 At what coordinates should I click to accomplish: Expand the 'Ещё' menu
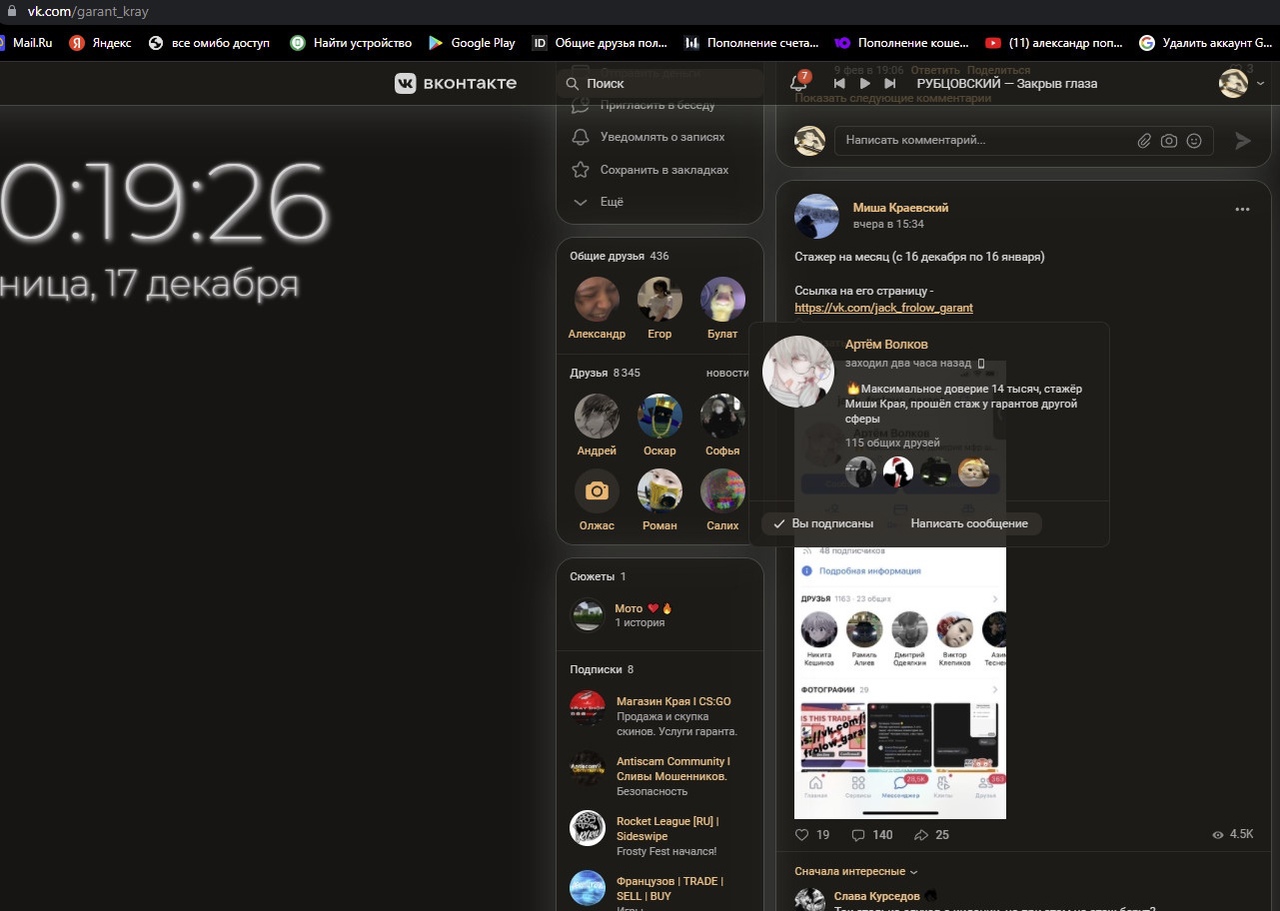click(610, 202)
